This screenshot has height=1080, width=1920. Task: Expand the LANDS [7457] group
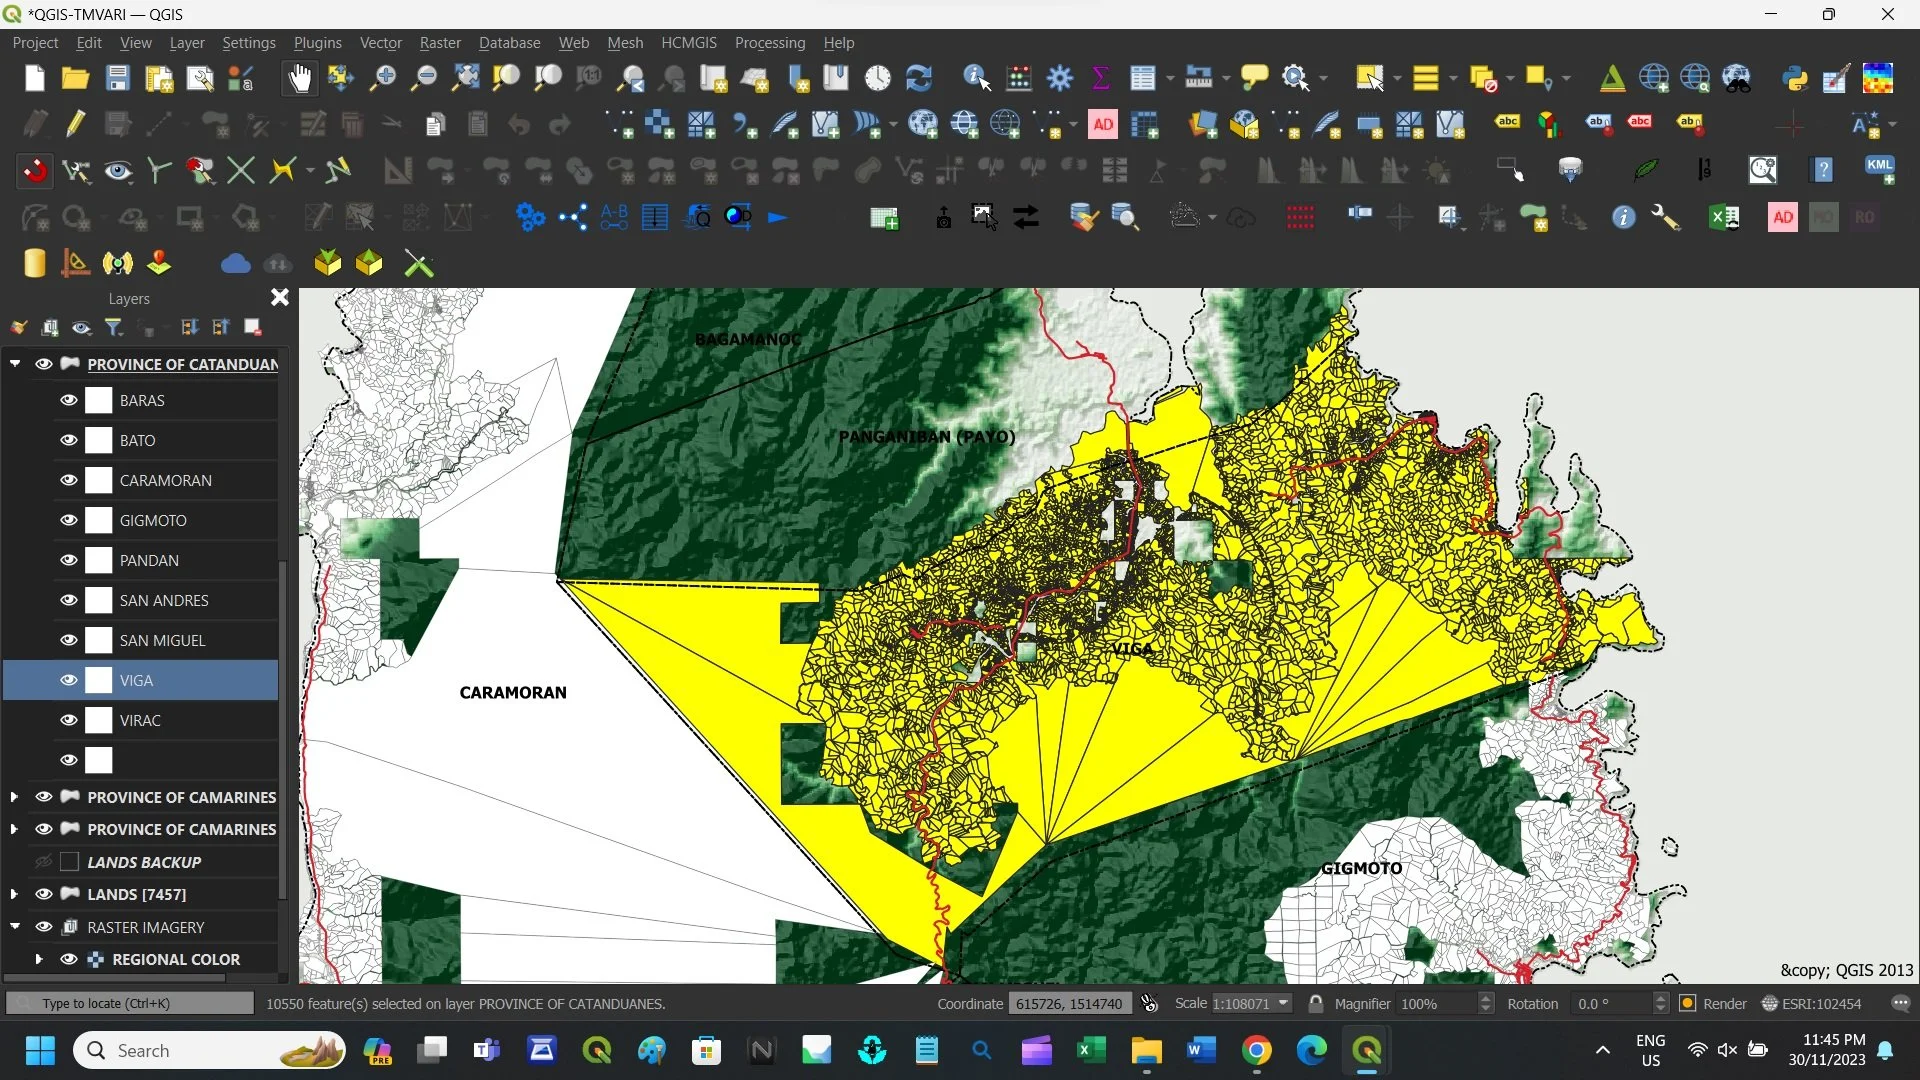point(14,894)
